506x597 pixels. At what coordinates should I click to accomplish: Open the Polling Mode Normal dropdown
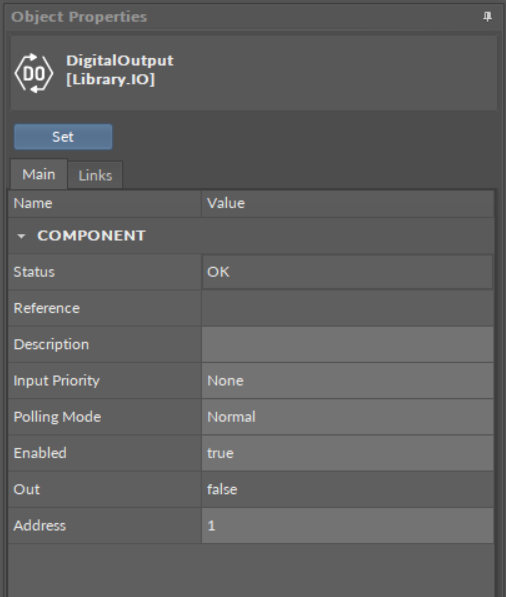coord(347,417)
